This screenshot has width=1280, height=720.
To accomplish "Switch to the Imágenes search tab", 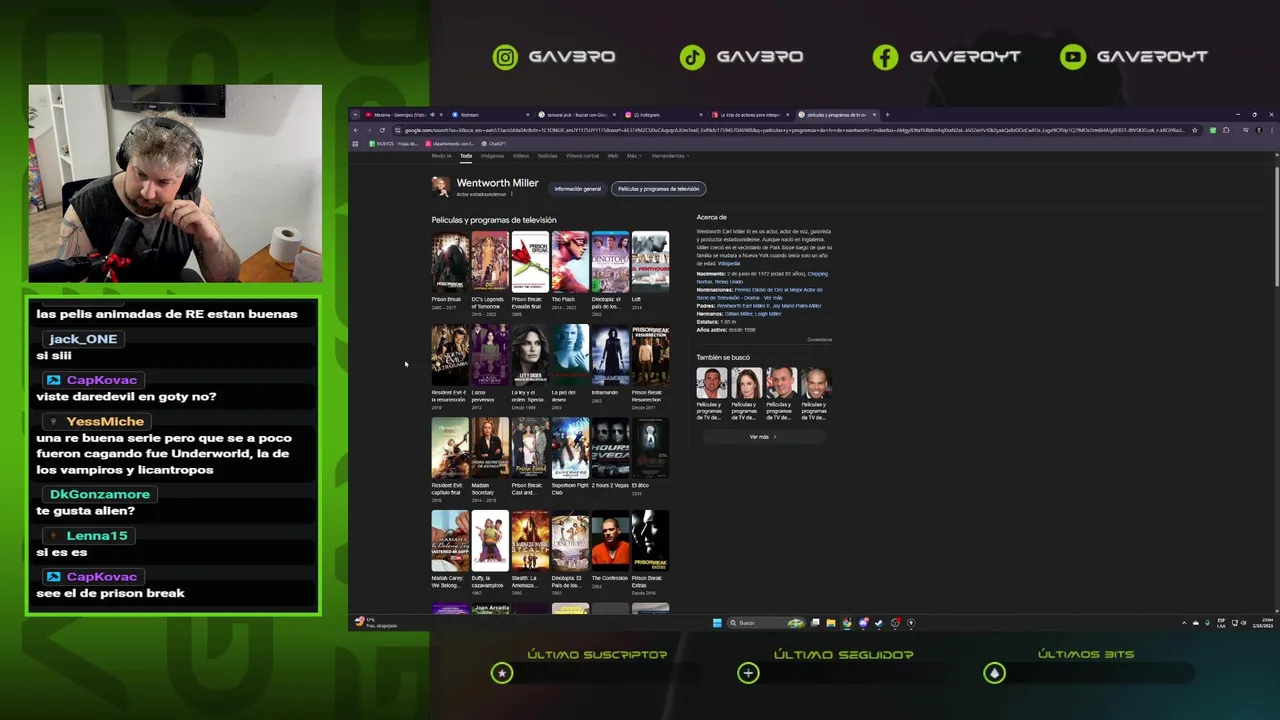I will tap(492, 156).
